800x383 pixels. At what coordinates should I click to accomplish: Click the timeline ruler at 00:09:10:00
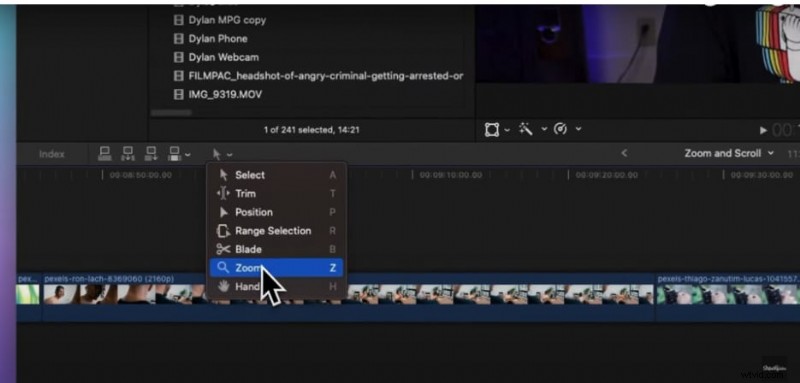[451, 175]
